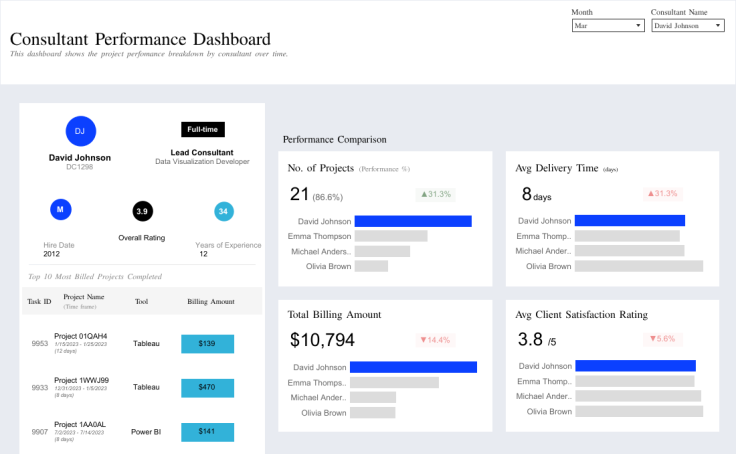Click the Full-time employment badge
Image resolution: width=736 pixels, height=454 pixels.
pos(203,129)
